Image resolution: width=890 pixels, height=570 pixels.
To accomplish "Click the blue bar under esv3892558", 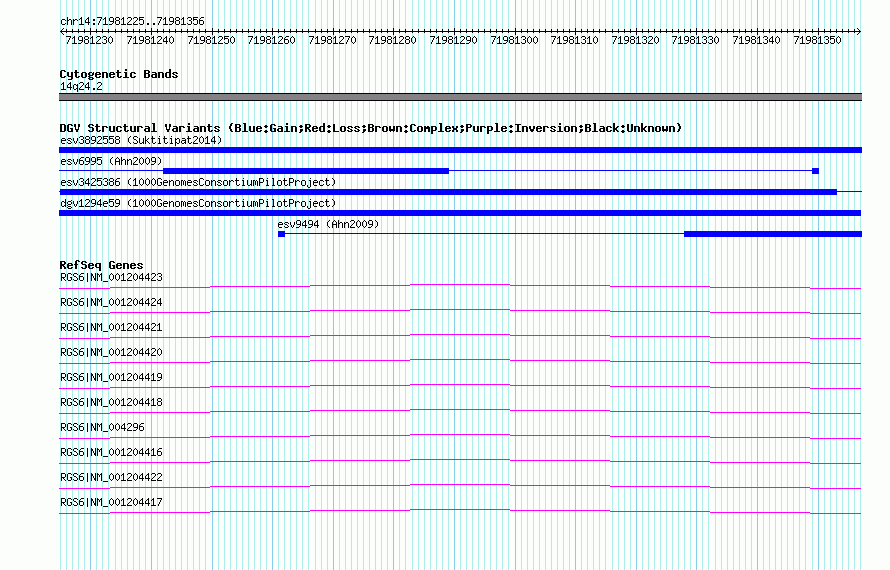I will [460, 150].
